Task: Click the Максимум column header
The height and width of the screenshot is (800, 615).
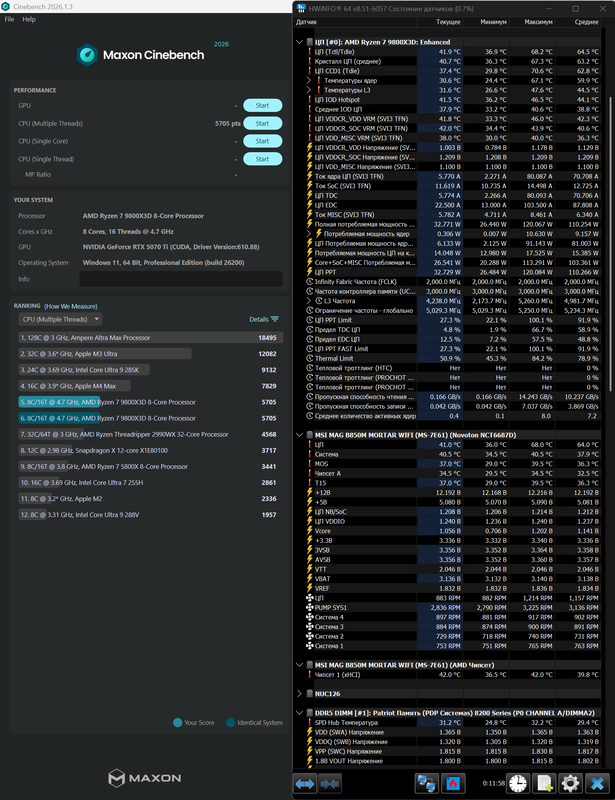Action: pyautogui.click(x=538, y=22)
